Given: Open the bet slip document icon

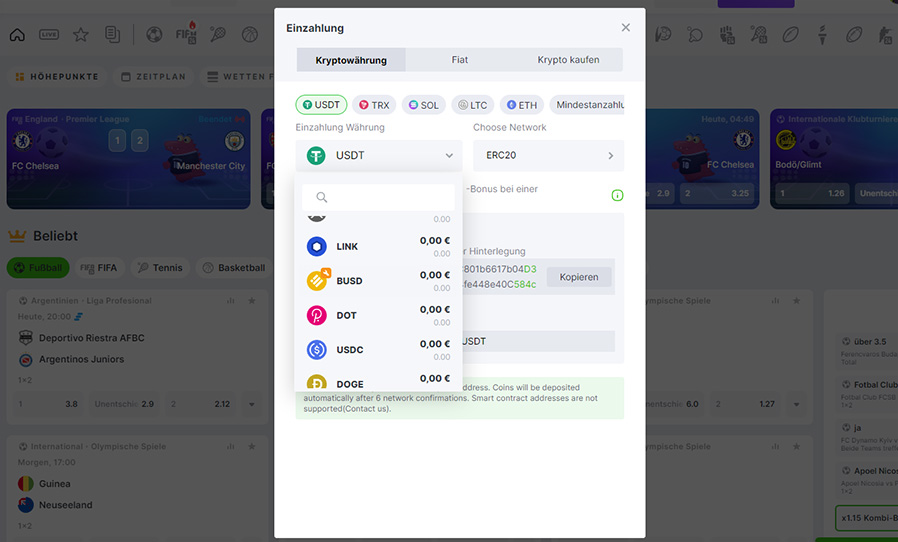Looking at the screenshot, I should point(112,34).
